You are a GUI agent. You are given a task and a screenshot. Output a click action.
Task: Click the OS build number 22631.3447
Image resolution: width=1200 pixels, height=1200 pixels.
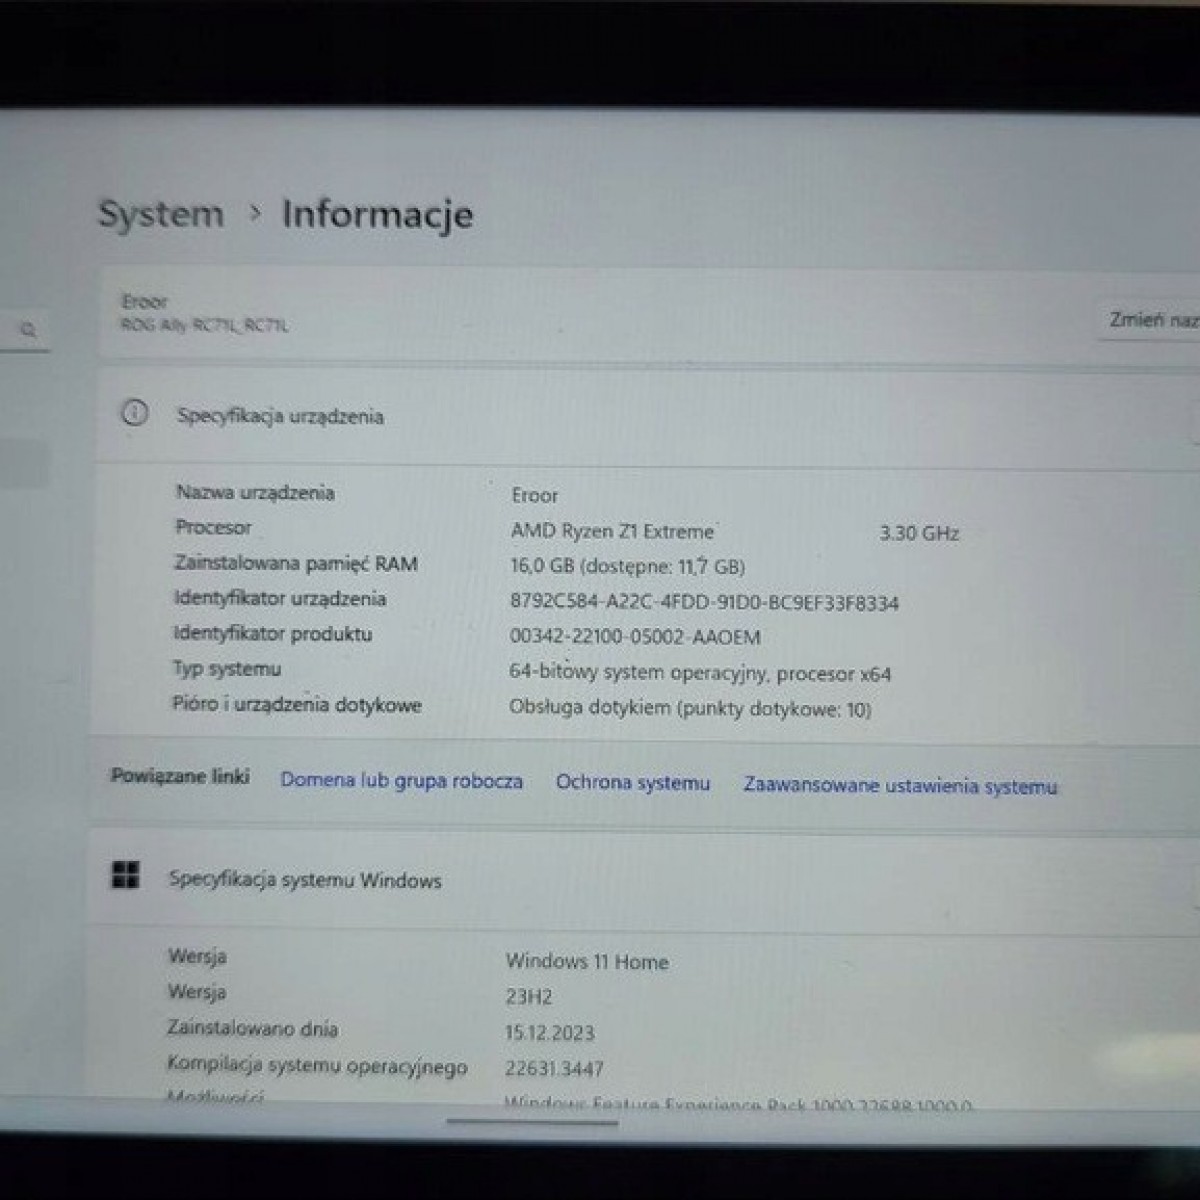tap(554, 1069)
